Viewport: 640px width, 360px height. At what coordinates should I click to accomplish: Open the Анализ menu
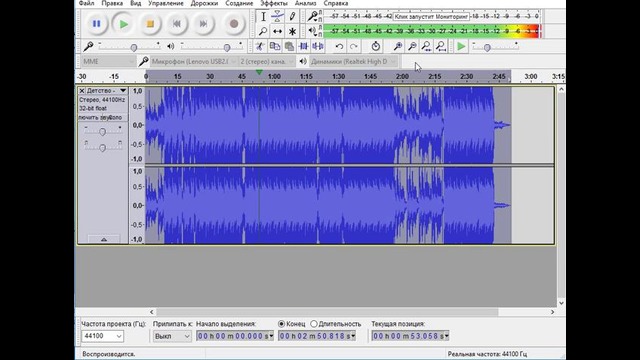pyautogui.click(x=305, y=3)
